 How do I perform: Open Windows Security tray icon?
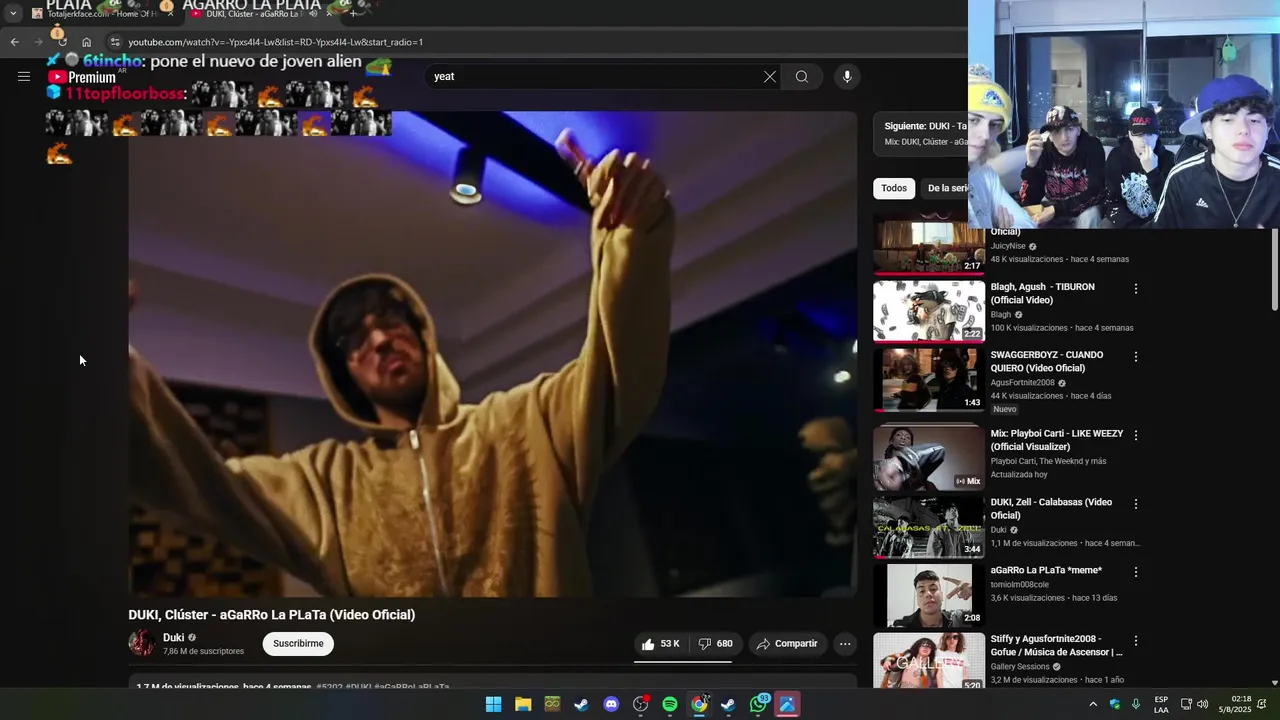click(x=1115, y=704)
